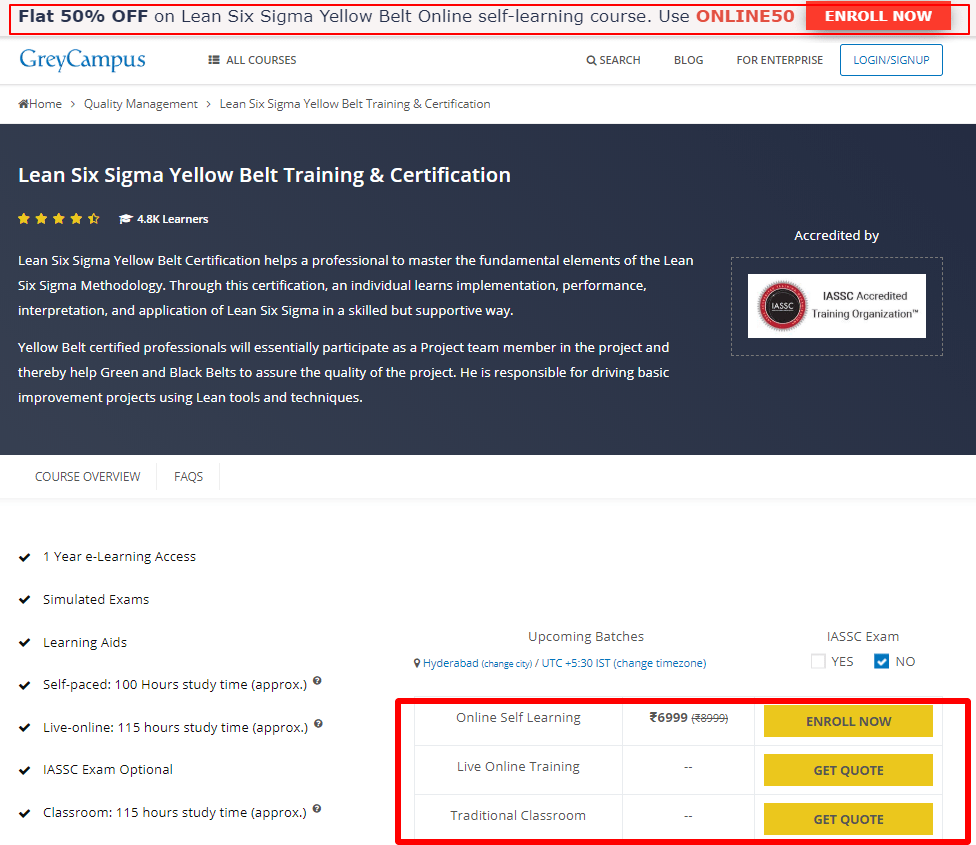Check the IASSC Exam YES checkbox
The image size is (976, 845).
click(818, 661)
